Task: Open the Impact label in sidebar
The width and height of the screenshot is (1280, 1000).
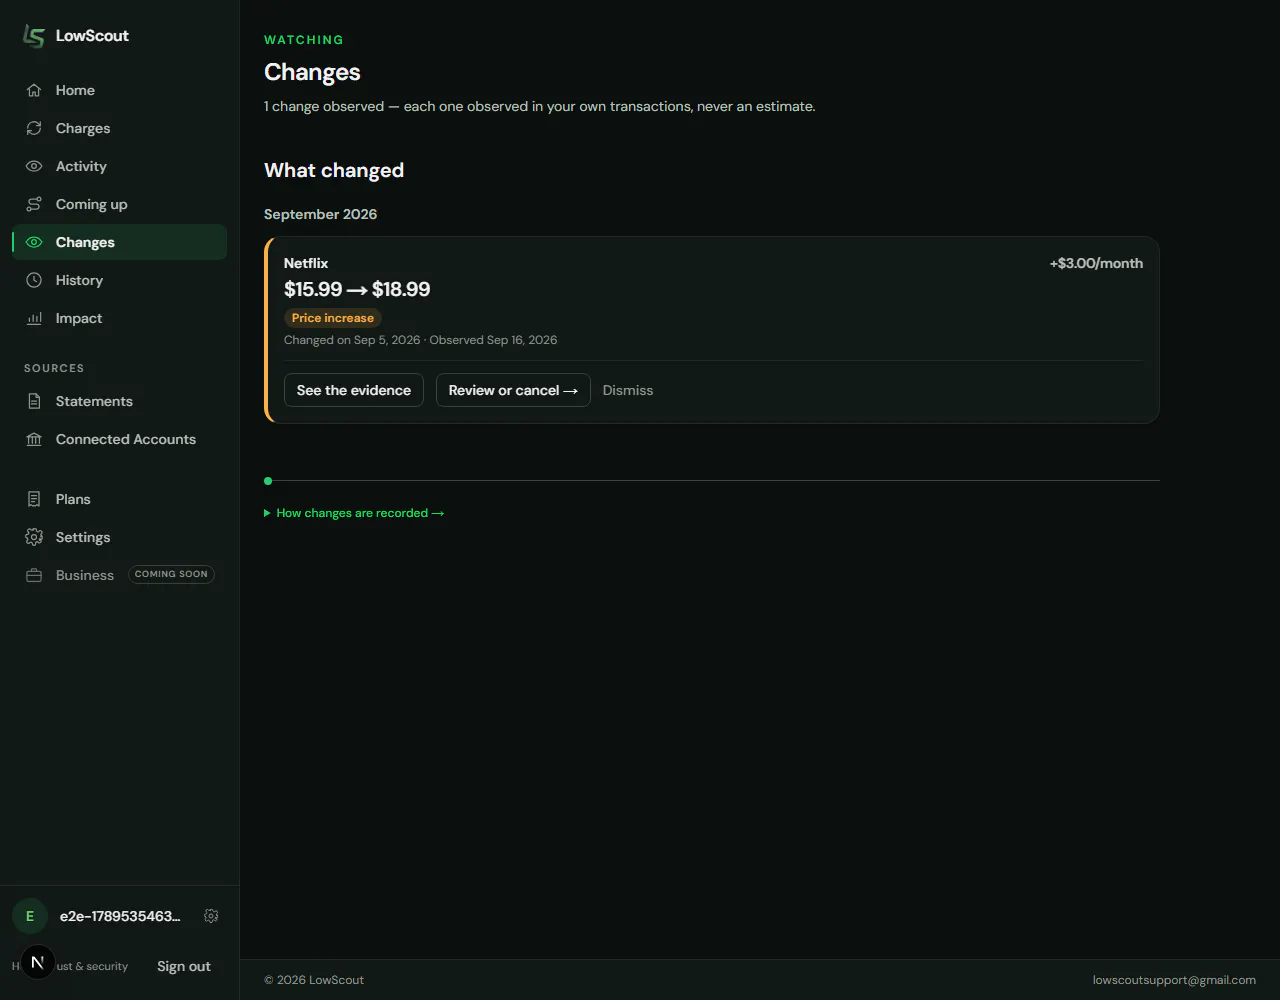Action: pos(79,318)
